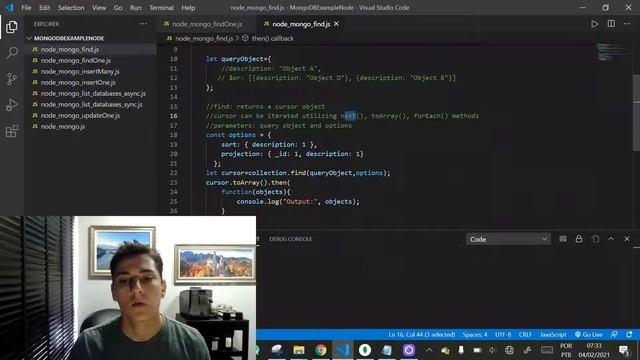Open network settings globe icon
This screenshot has width=640, height=360.
click(x=509, y=350)
